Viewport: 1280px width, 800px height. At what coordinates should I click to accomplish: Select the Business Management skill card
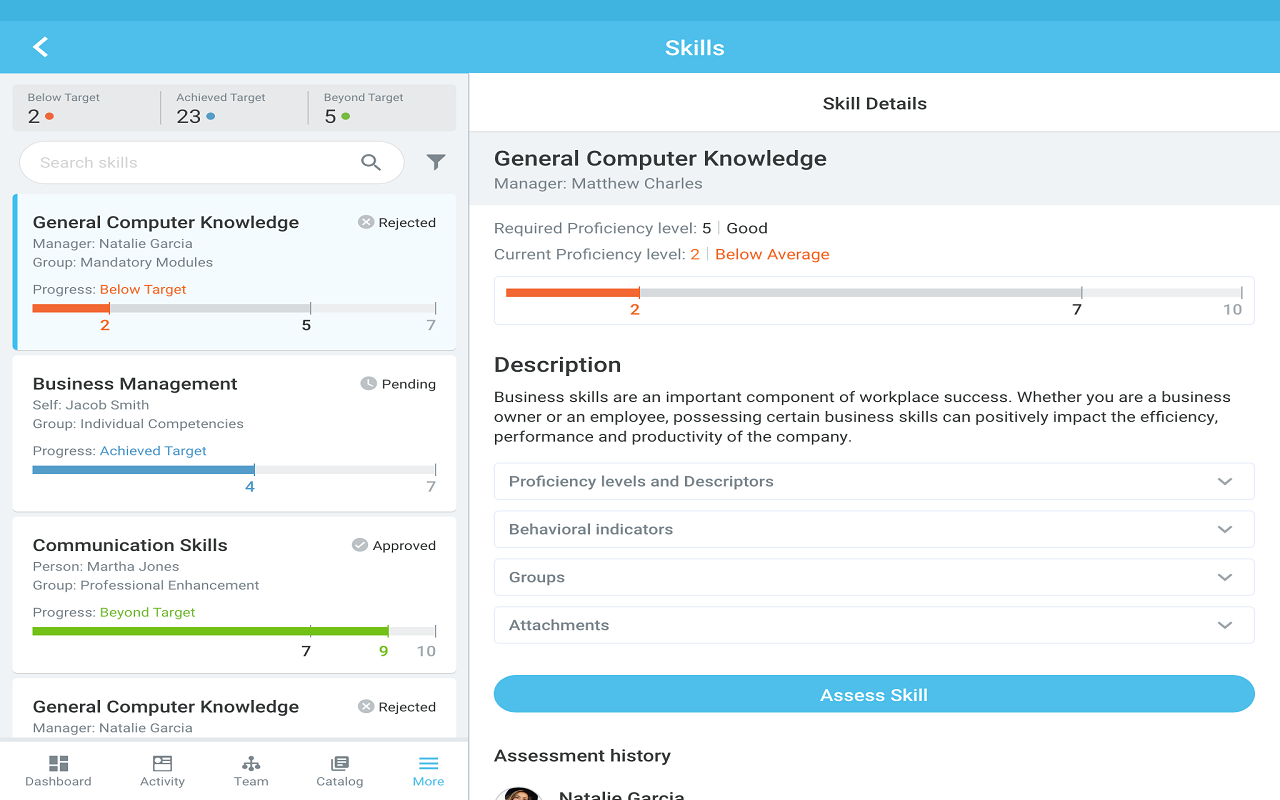[x=234, y=433]
